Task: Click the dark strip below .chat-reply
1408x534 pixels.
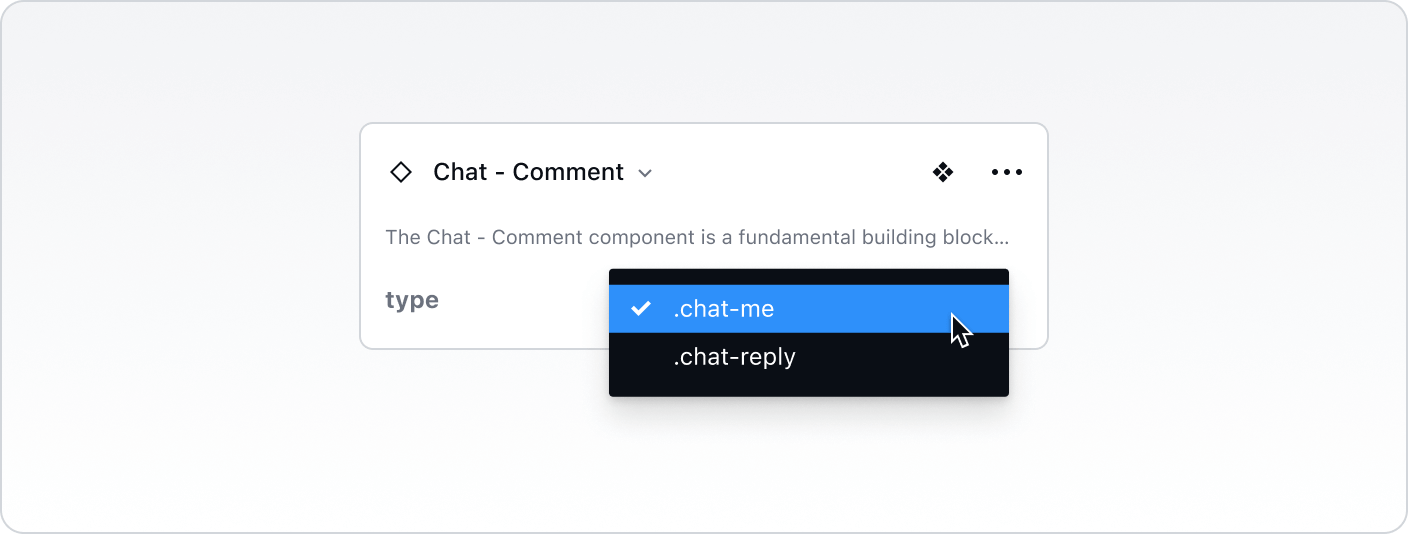Action: [808, 388]
